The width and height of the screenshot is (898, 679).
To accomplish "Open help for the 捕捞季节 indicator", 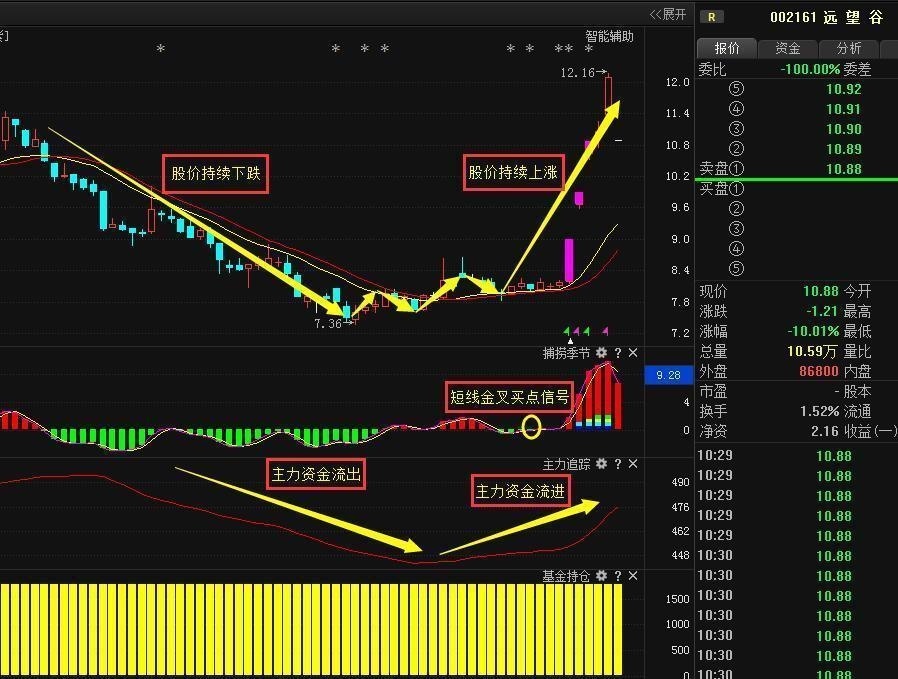I will pos(617,353).
